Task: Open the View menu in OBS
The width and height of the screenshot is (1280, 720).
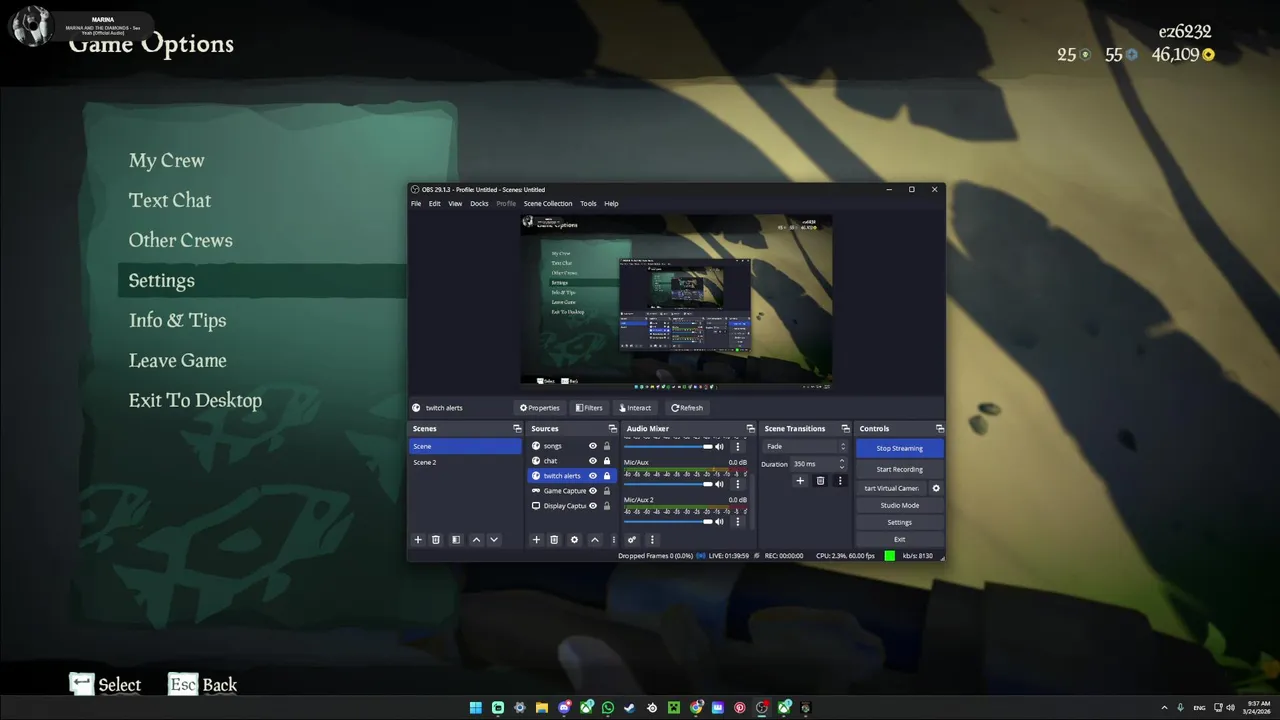Action: 455,204
